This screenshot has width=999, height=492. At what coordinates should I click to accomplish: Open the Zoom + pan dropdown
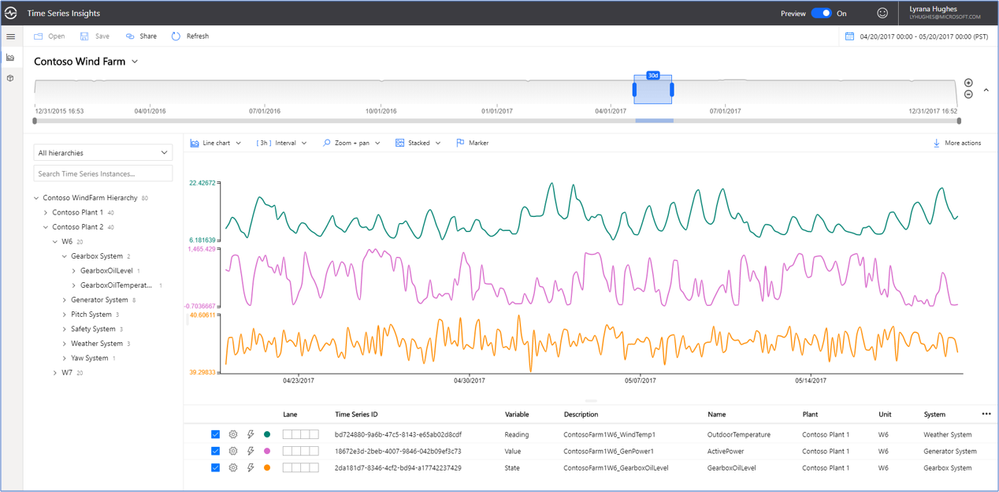point(352,143)
